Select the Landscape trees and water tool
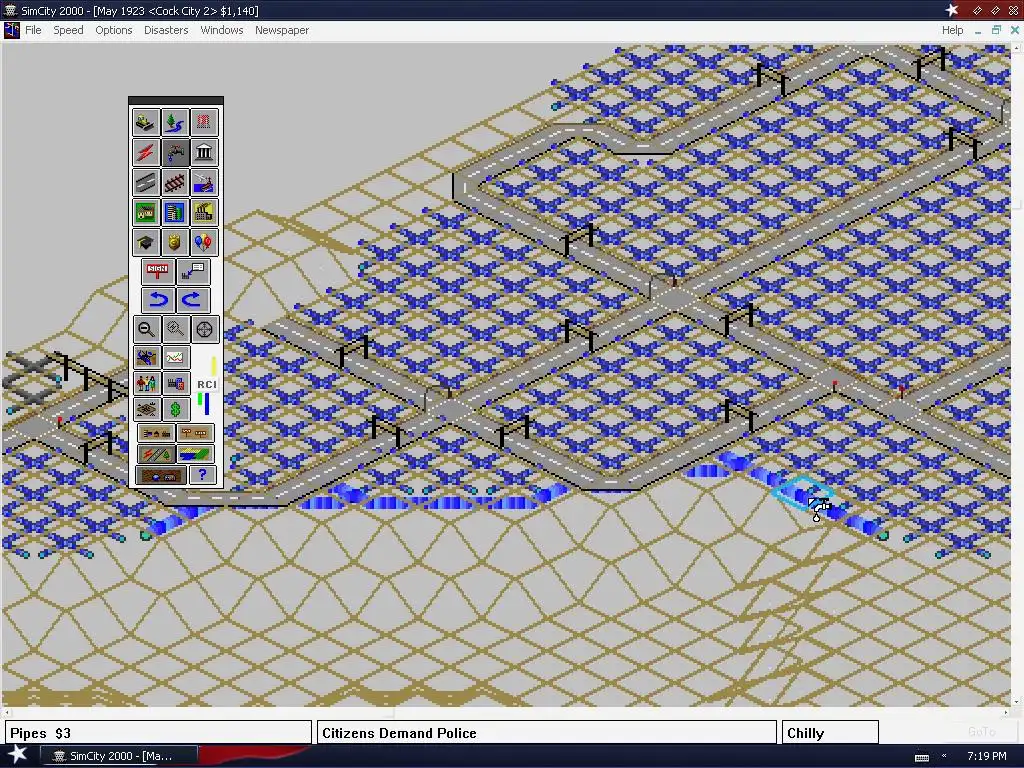The width and height of the screenshot is (1024, 768). pos(174,122)
